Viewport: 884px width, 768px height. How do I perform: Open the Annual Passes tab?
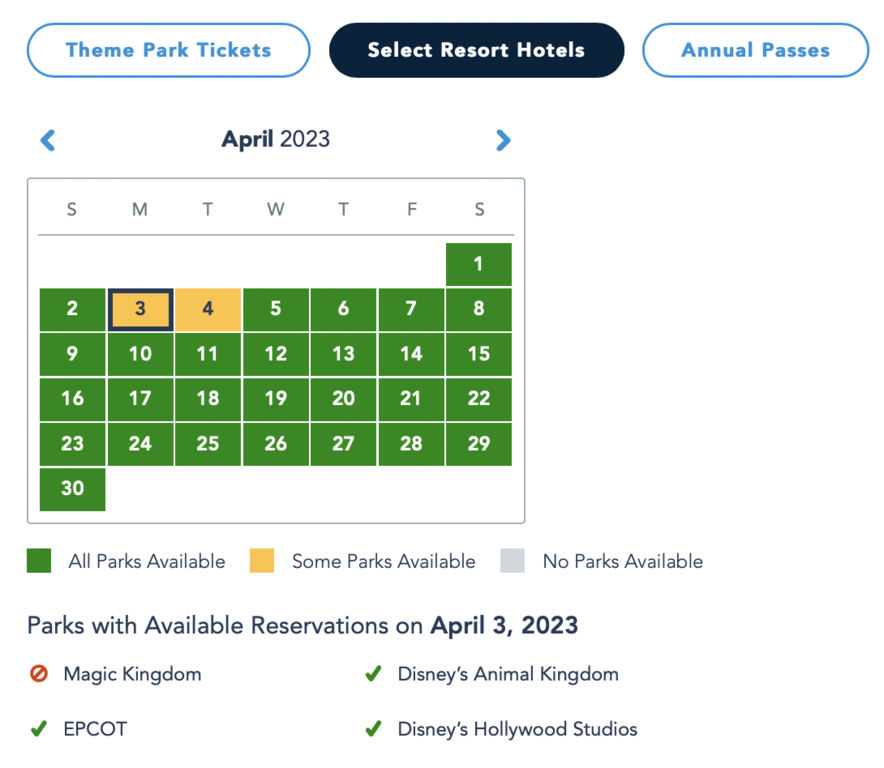pos(755,50)
